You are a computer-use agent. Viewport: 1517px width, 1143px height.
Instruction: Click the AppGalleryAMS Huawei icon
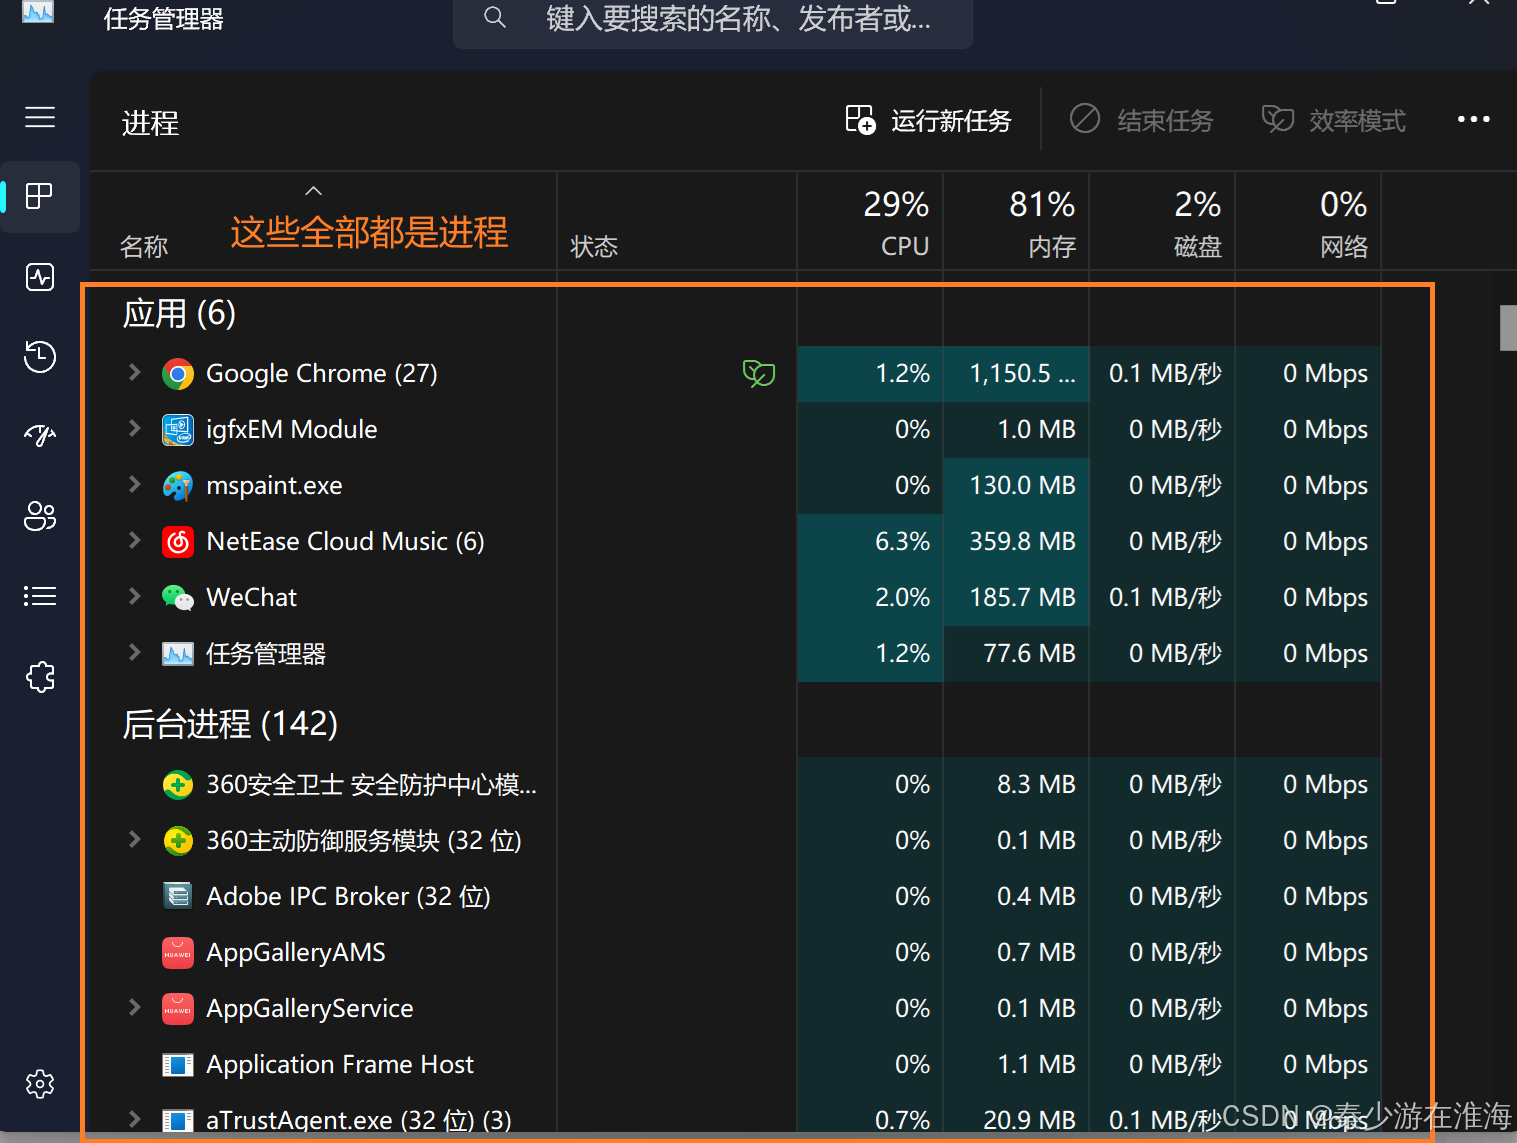pyautogui.click(x=178, y=953)
